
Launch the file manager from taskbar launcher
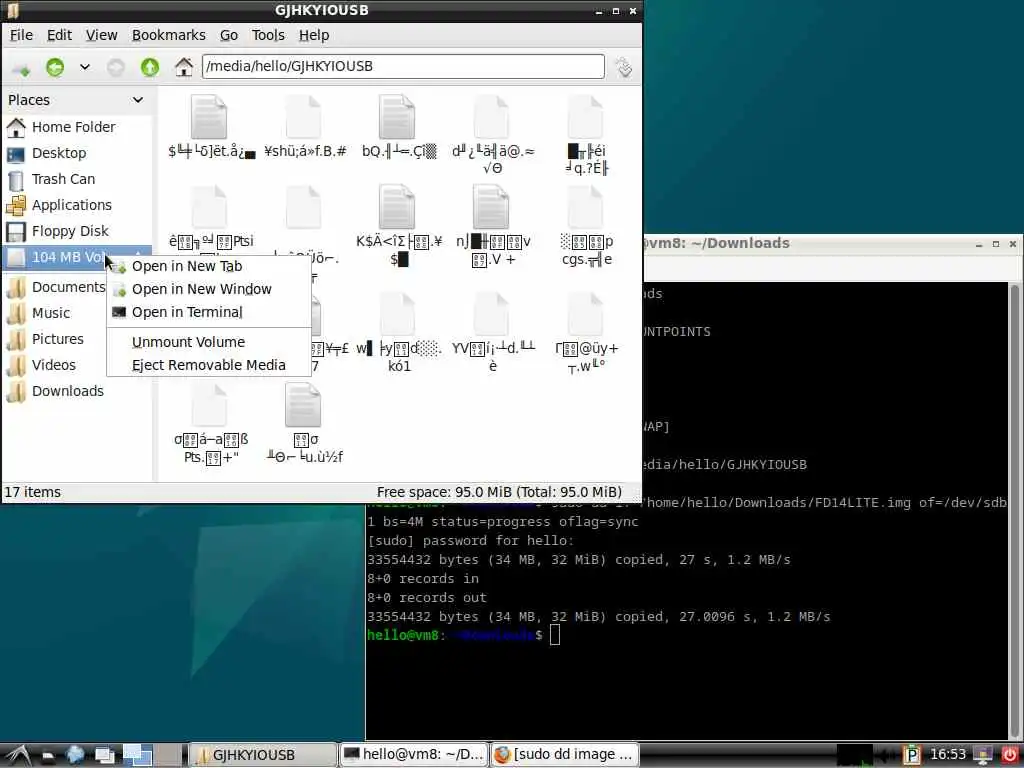click(x=48, y=756)
